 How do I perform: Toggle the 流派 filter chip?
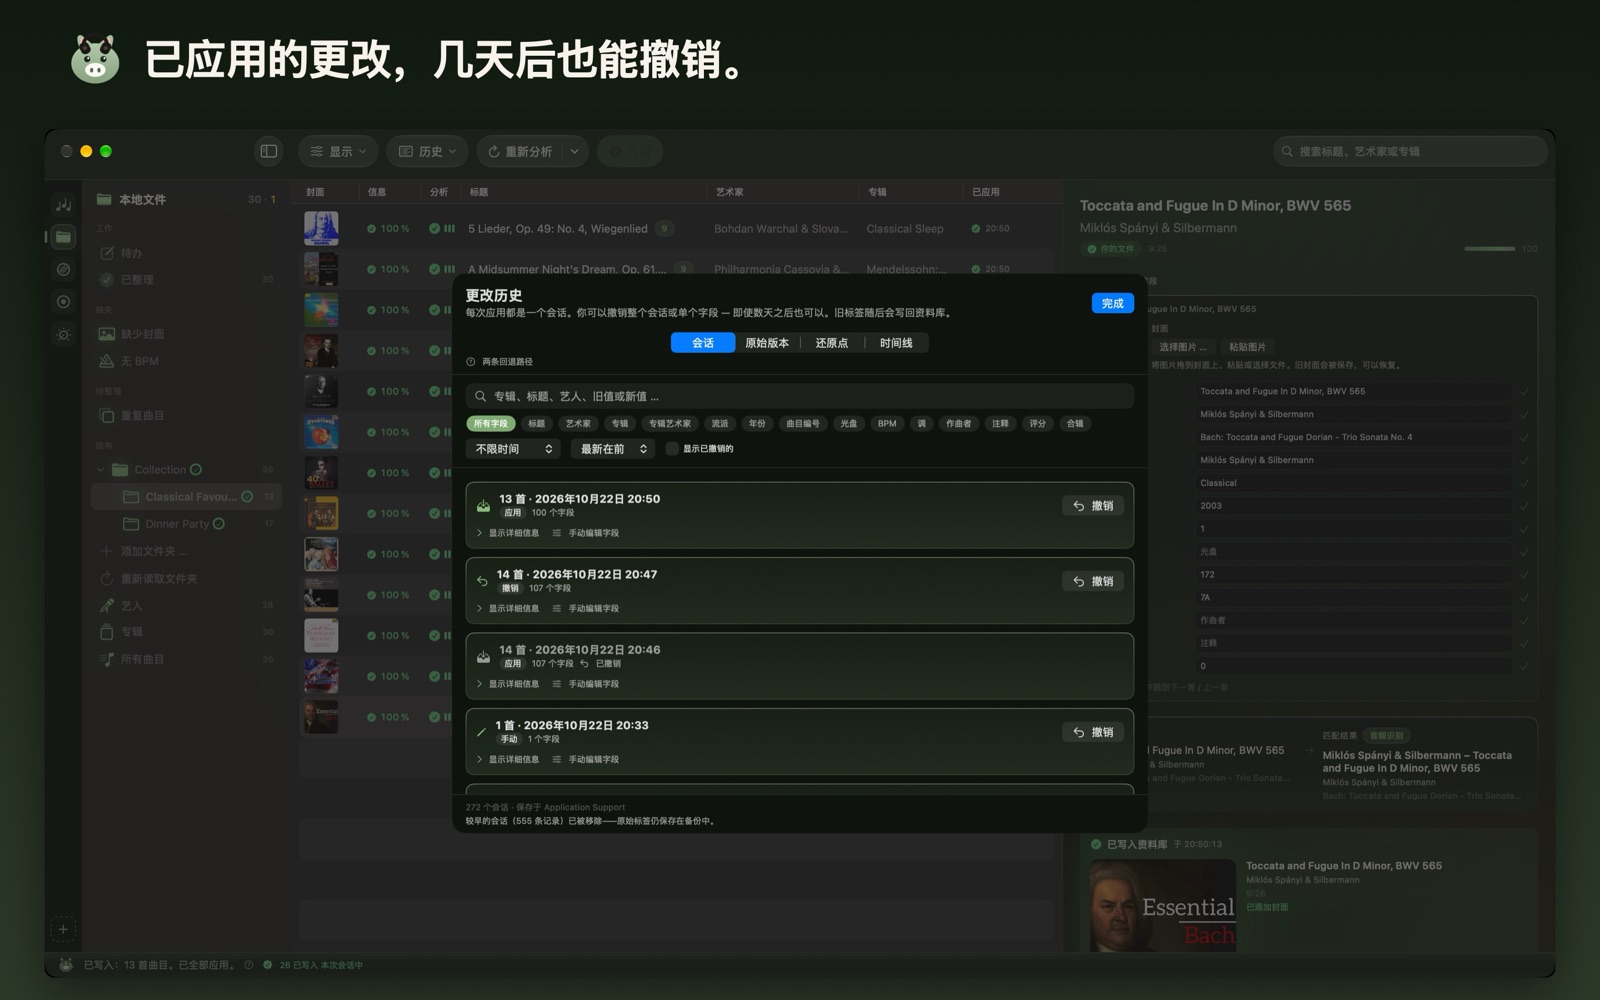click(x=720, y=424)
